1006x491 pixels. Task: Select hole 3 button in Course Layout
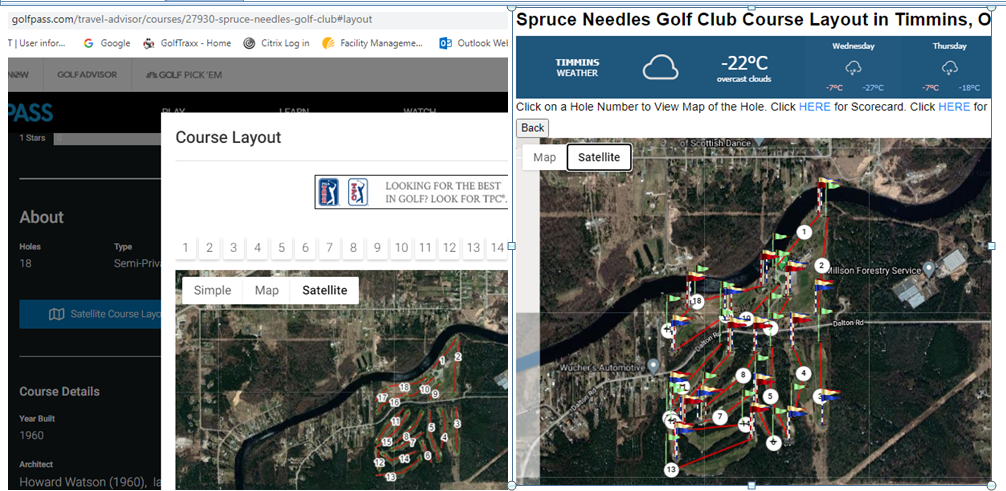click(234, 247)
